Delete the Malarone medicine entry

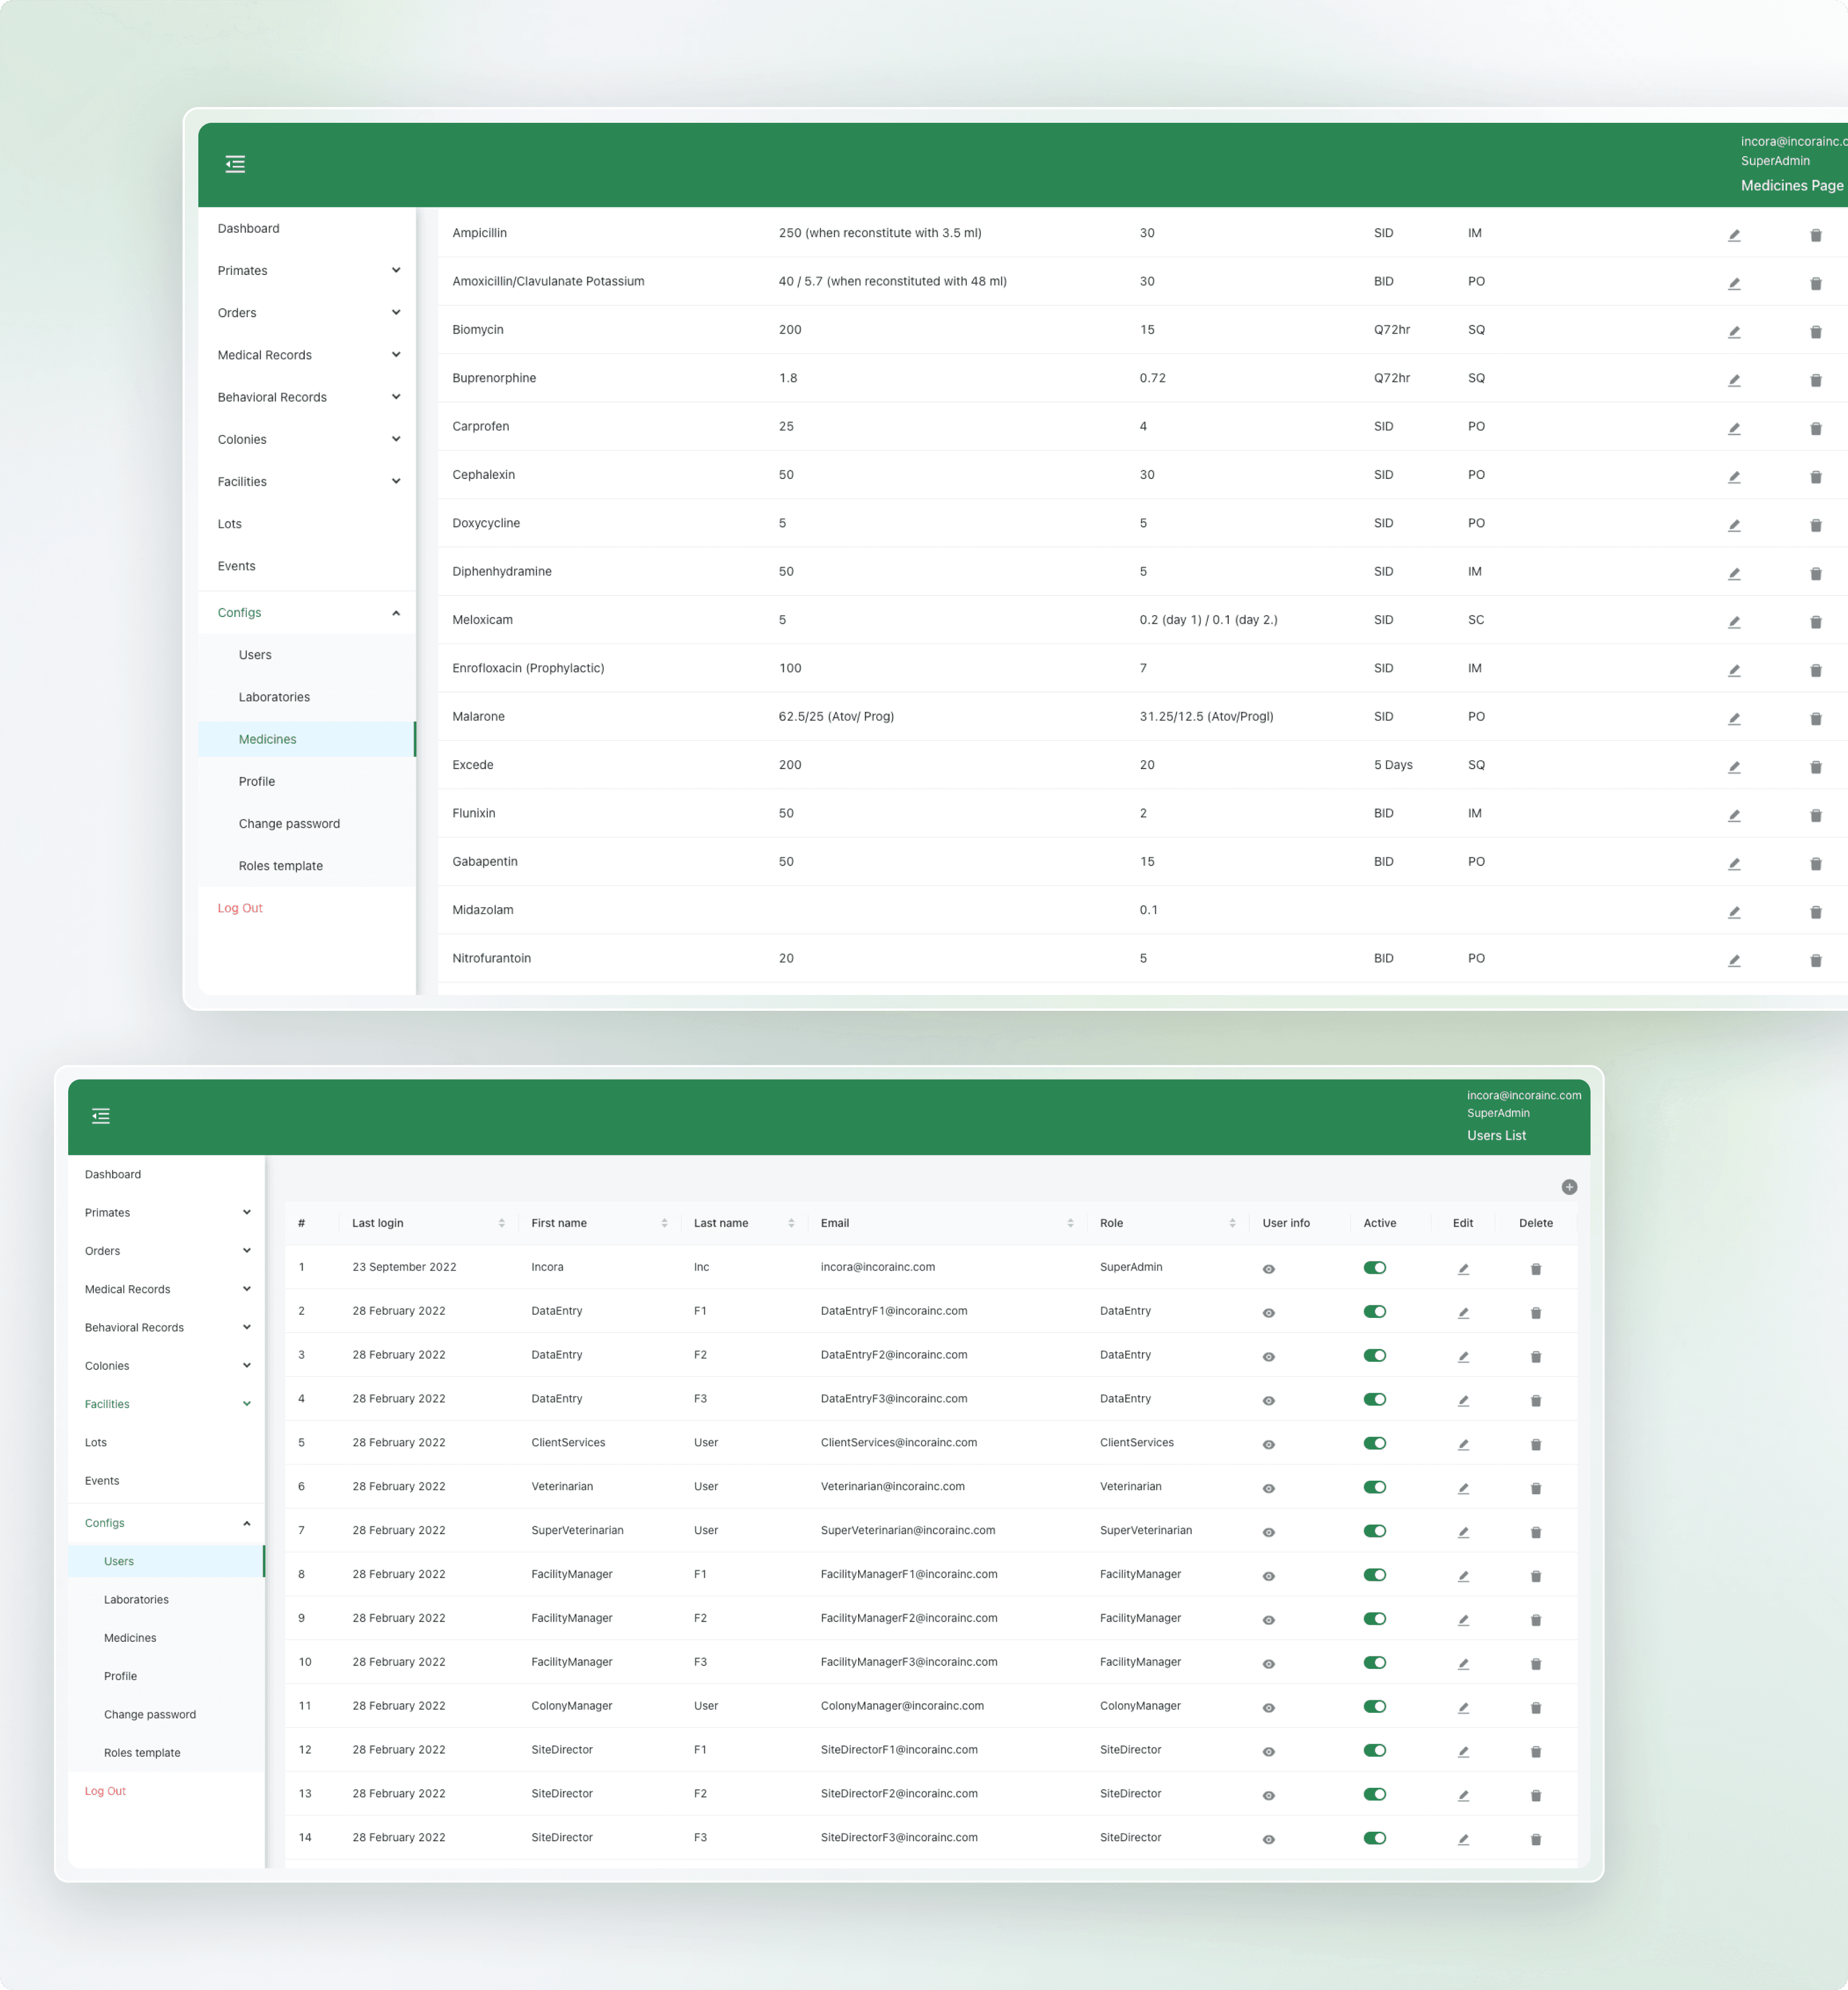1816,719
